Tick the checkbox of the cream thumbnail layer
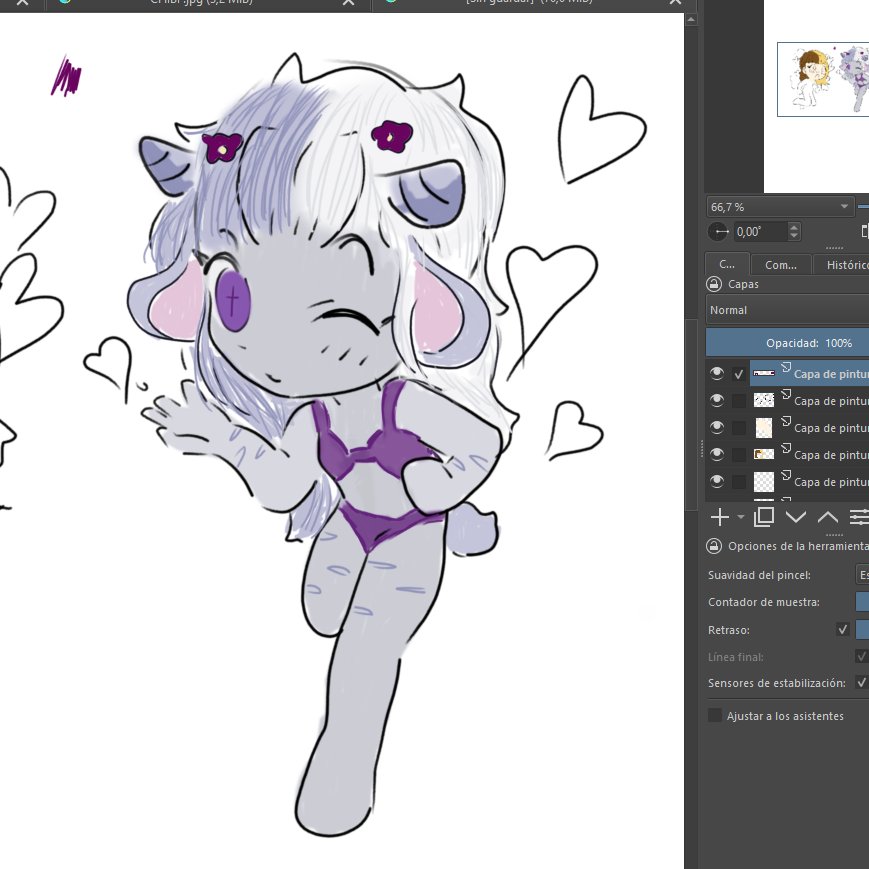This screenshot has height=869, width=869. [739, 428]
